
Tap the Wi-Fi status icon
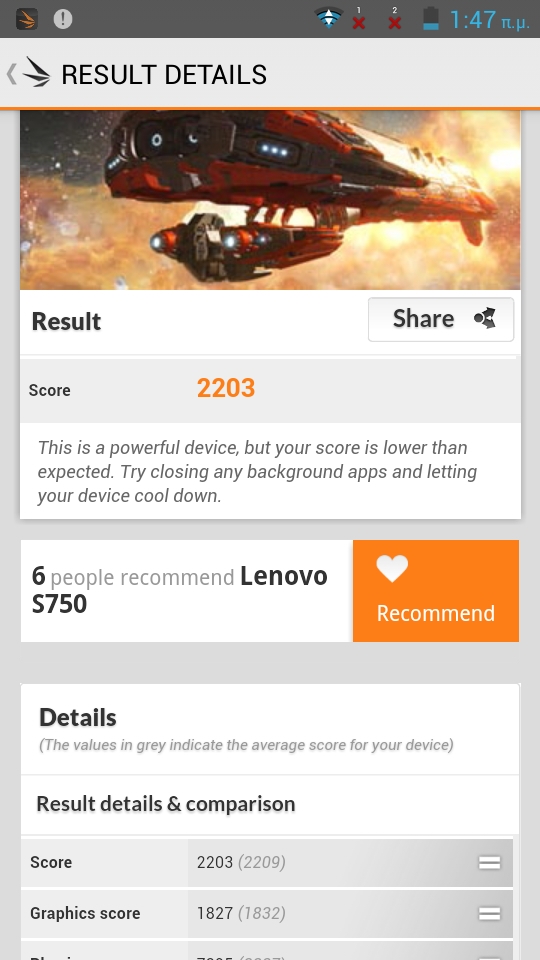coord(329,18)
